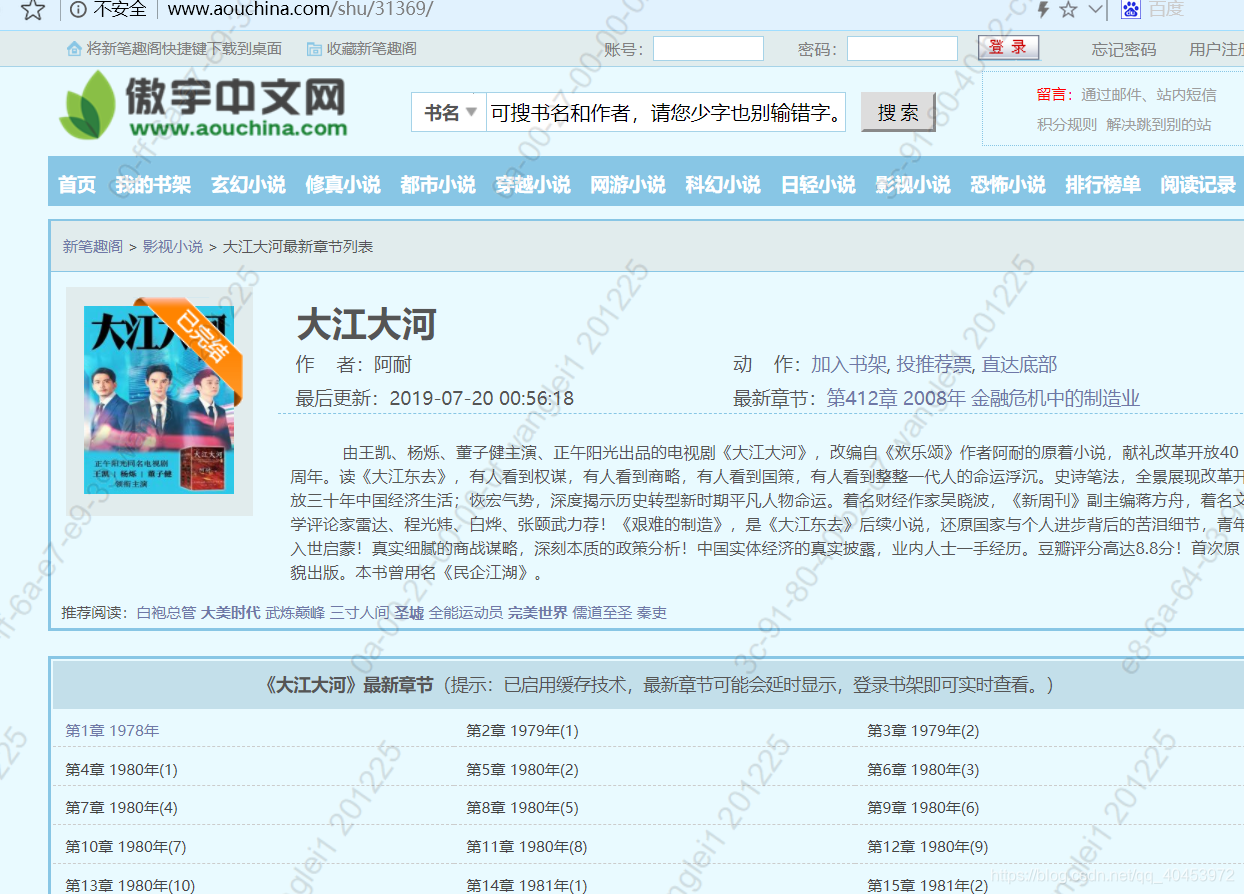
Task: Focus the 密码 input field
Action: (902, 48)
